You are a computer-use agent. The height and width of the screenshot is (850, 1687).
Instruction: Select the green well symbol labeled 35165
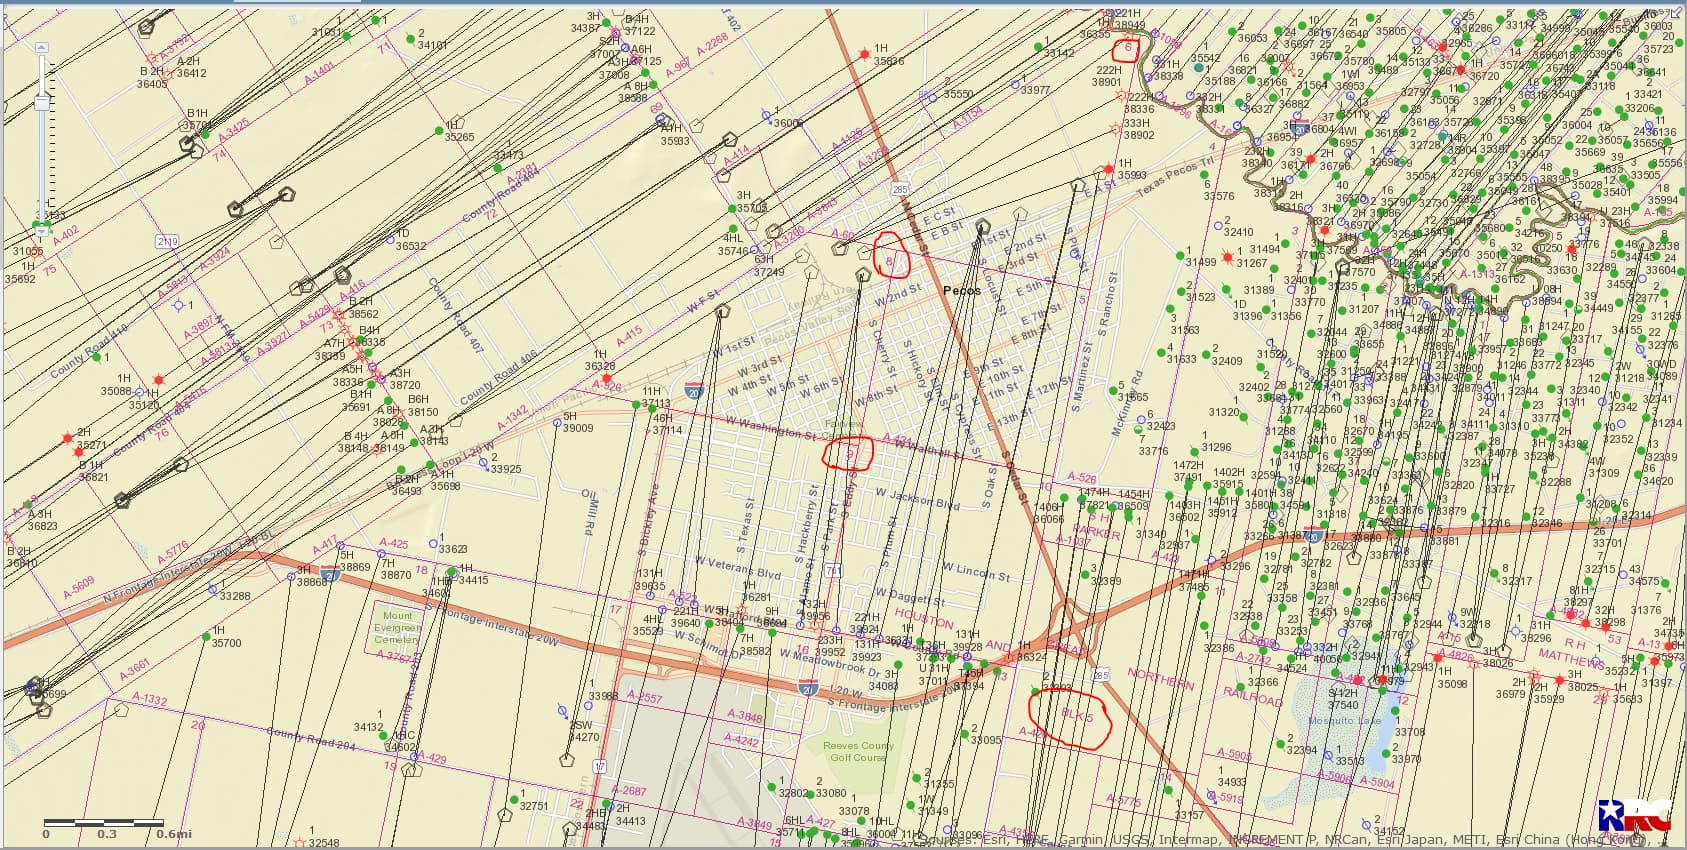(x=1112, y=390)
